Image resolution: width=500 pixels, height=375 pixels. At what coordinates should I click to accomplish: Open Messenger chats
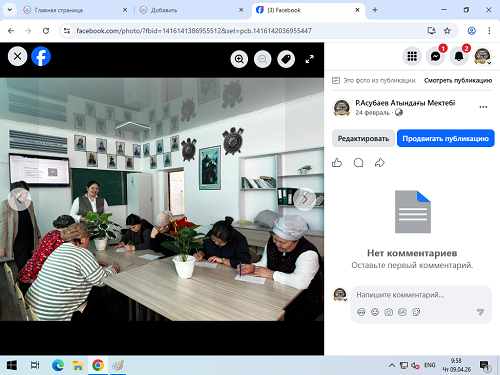[x=435, y=56]
